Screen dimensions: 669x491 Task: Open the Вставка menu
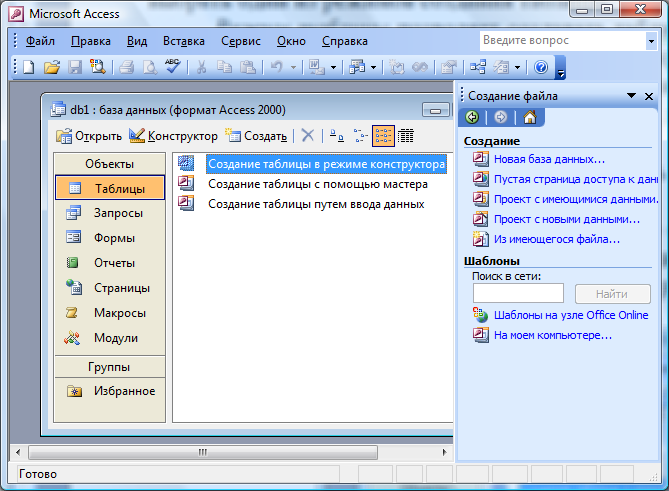(x=183, y=41)
